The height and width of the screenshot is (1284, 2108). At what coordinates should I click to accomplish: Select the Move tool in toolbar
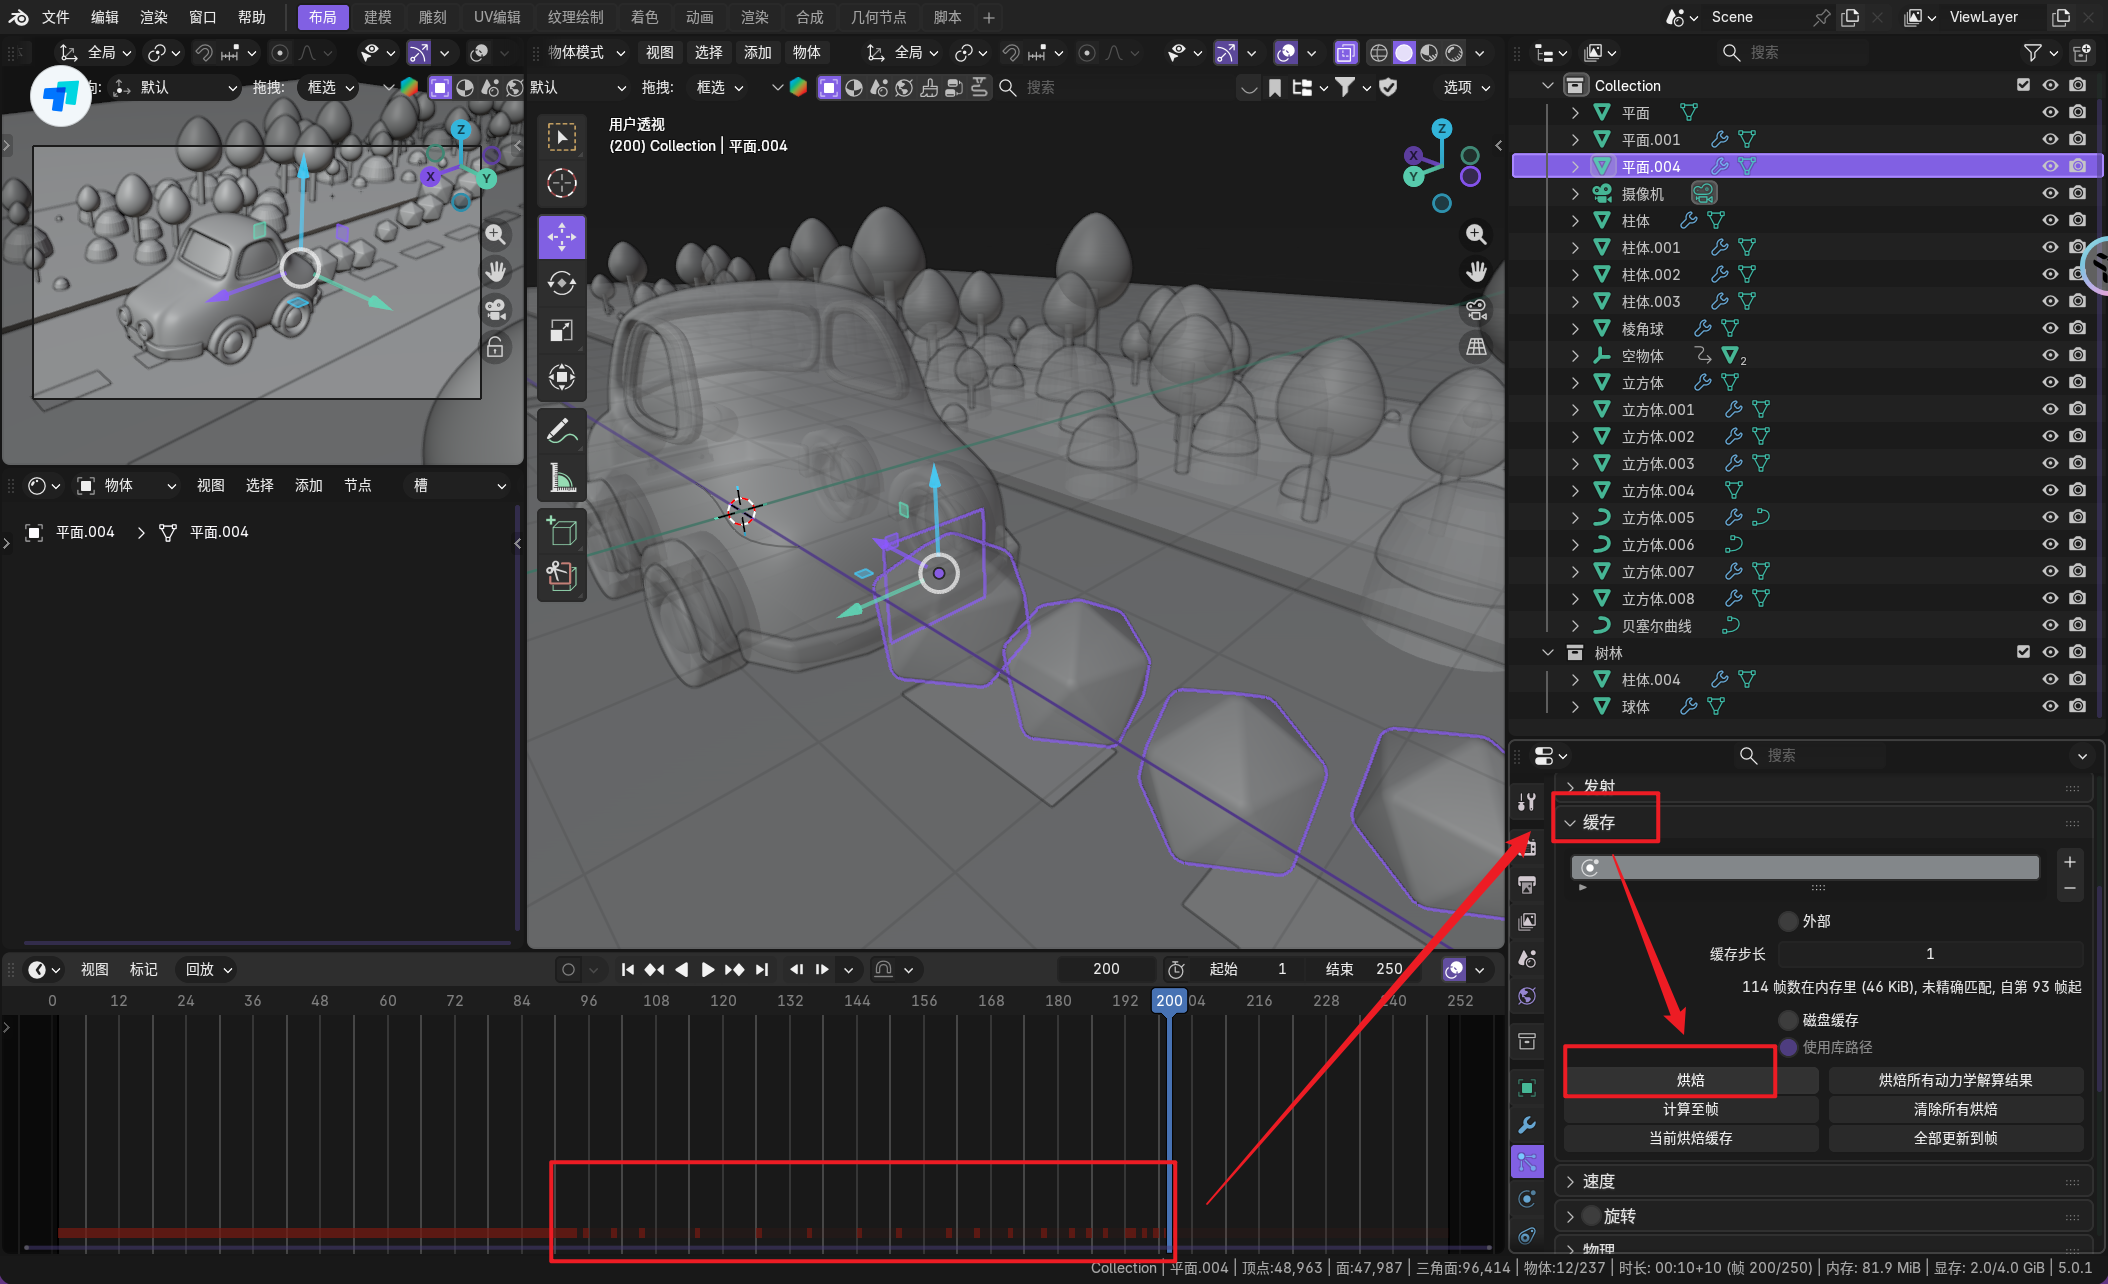562,237
